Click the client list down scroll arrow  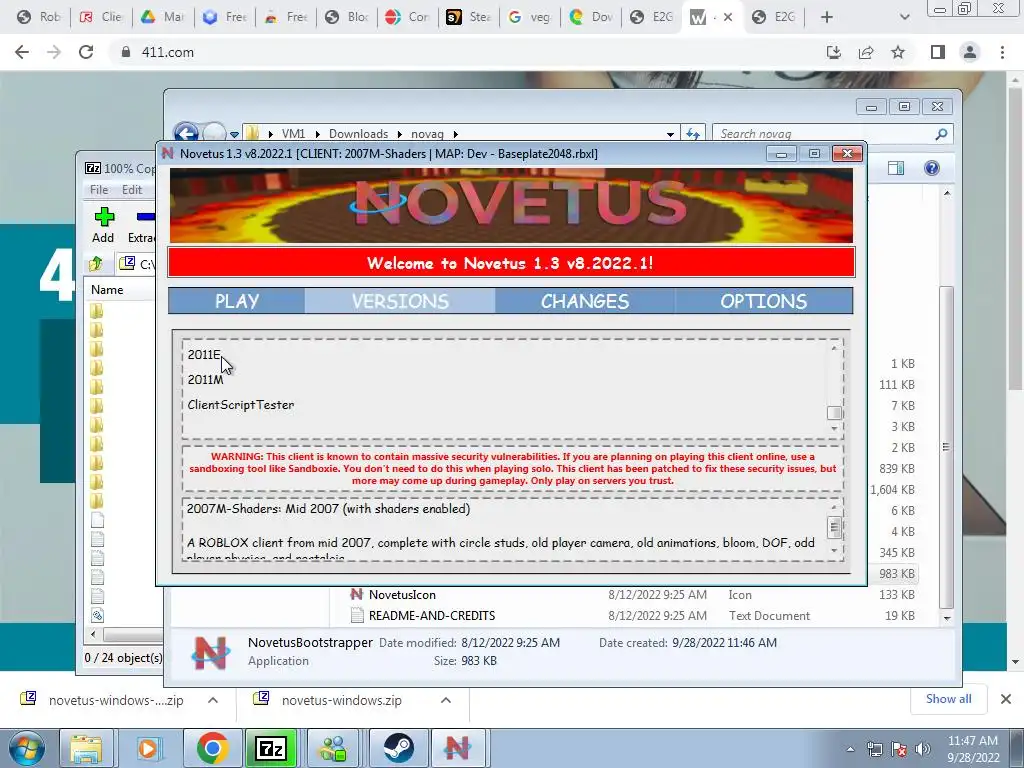point(834,428)
